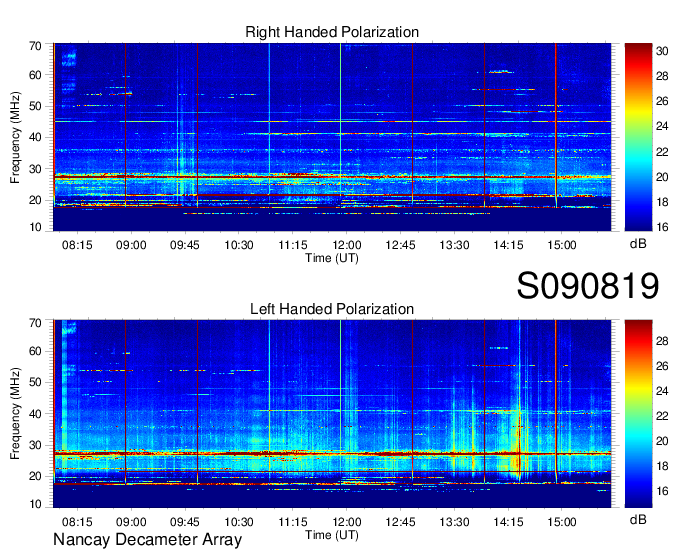Click the Nancay Decameter Array caption
The height and width of the screenshot is (552, 680).
click(147, 540)
